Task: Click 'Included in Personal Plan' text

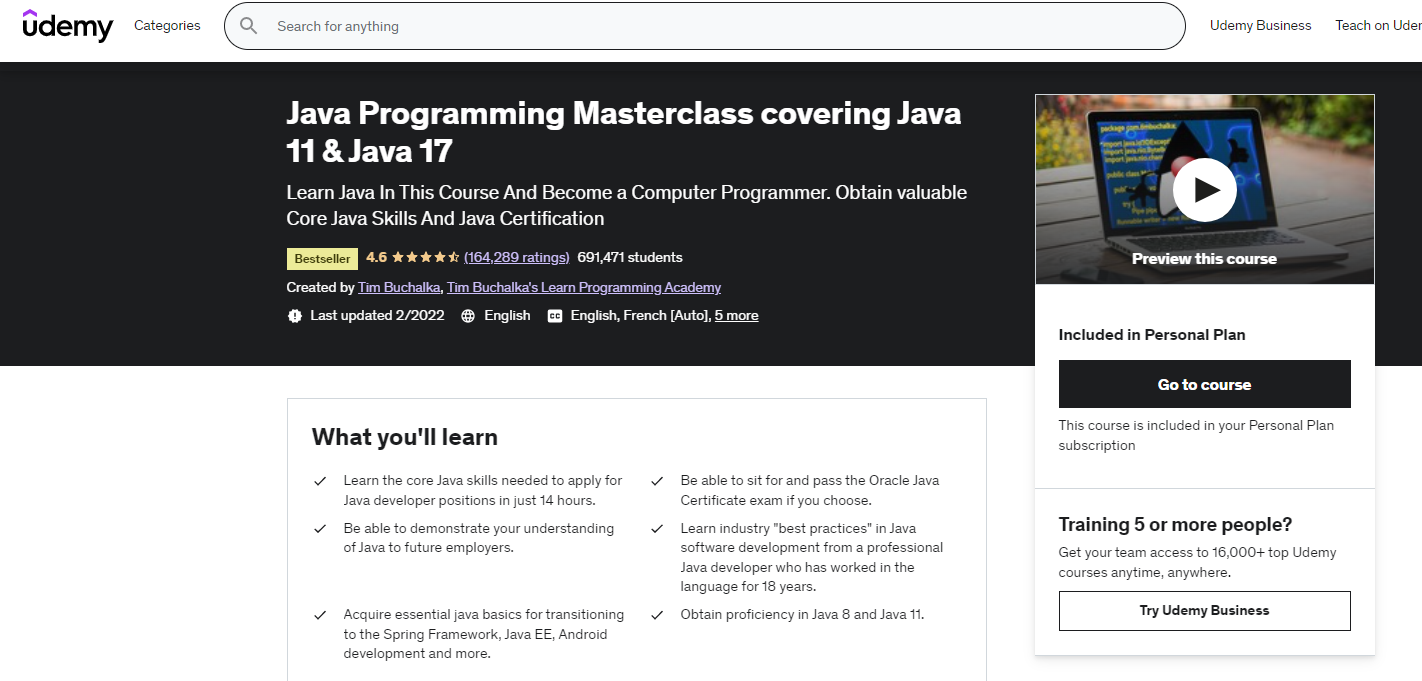Action: click(x=1152, y=335)
